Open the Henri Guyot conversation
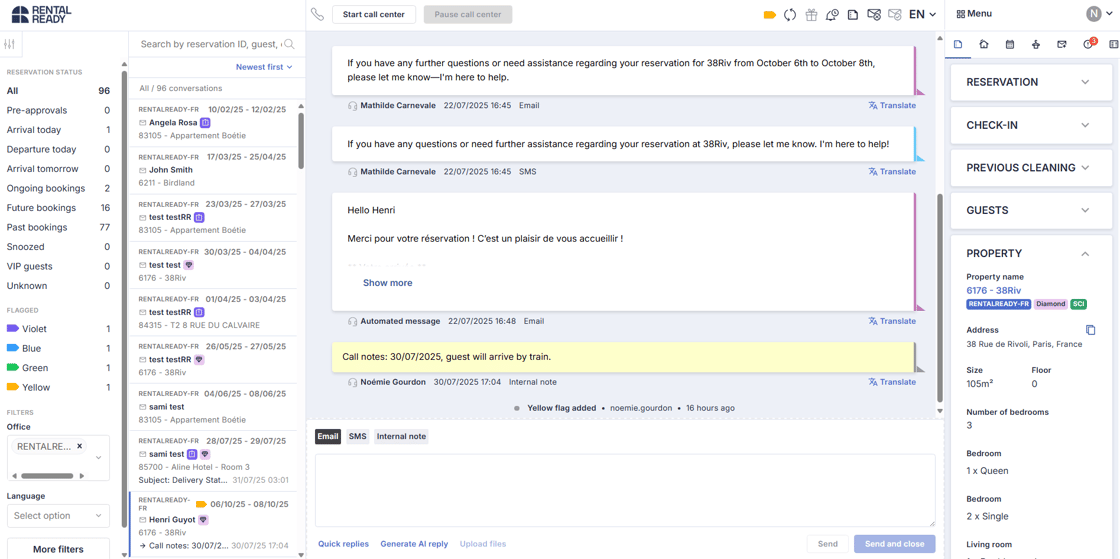 (213, 524)
